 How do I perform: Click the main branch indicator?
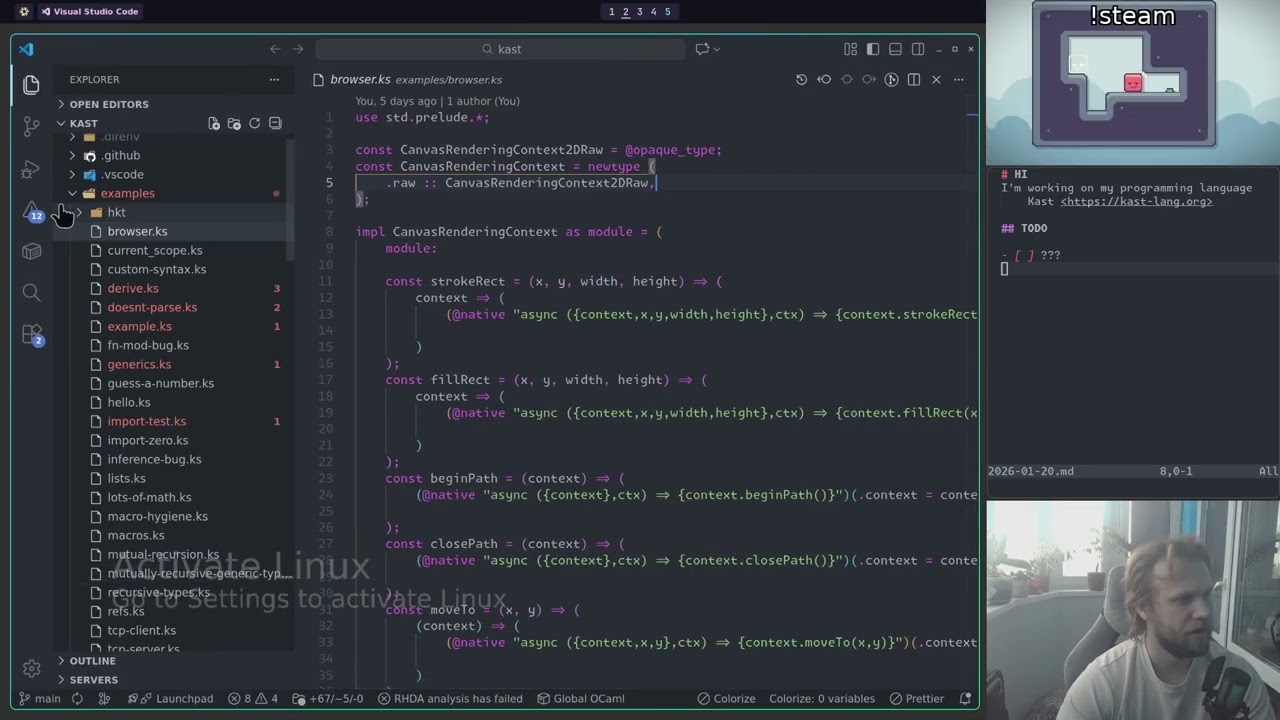[x=40, y=699]
